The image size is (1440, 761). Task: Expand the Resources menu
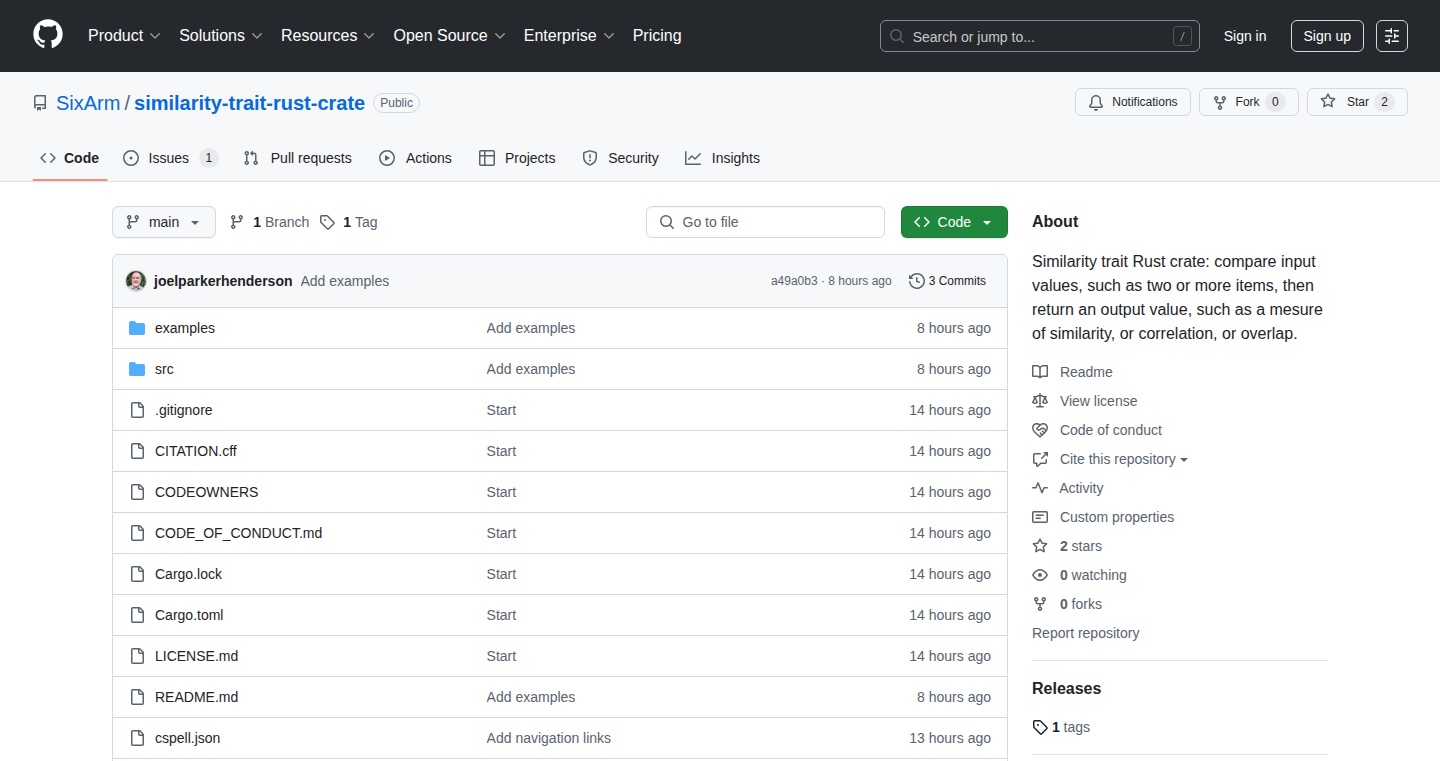pyautogui.click(x=328, y=36)
